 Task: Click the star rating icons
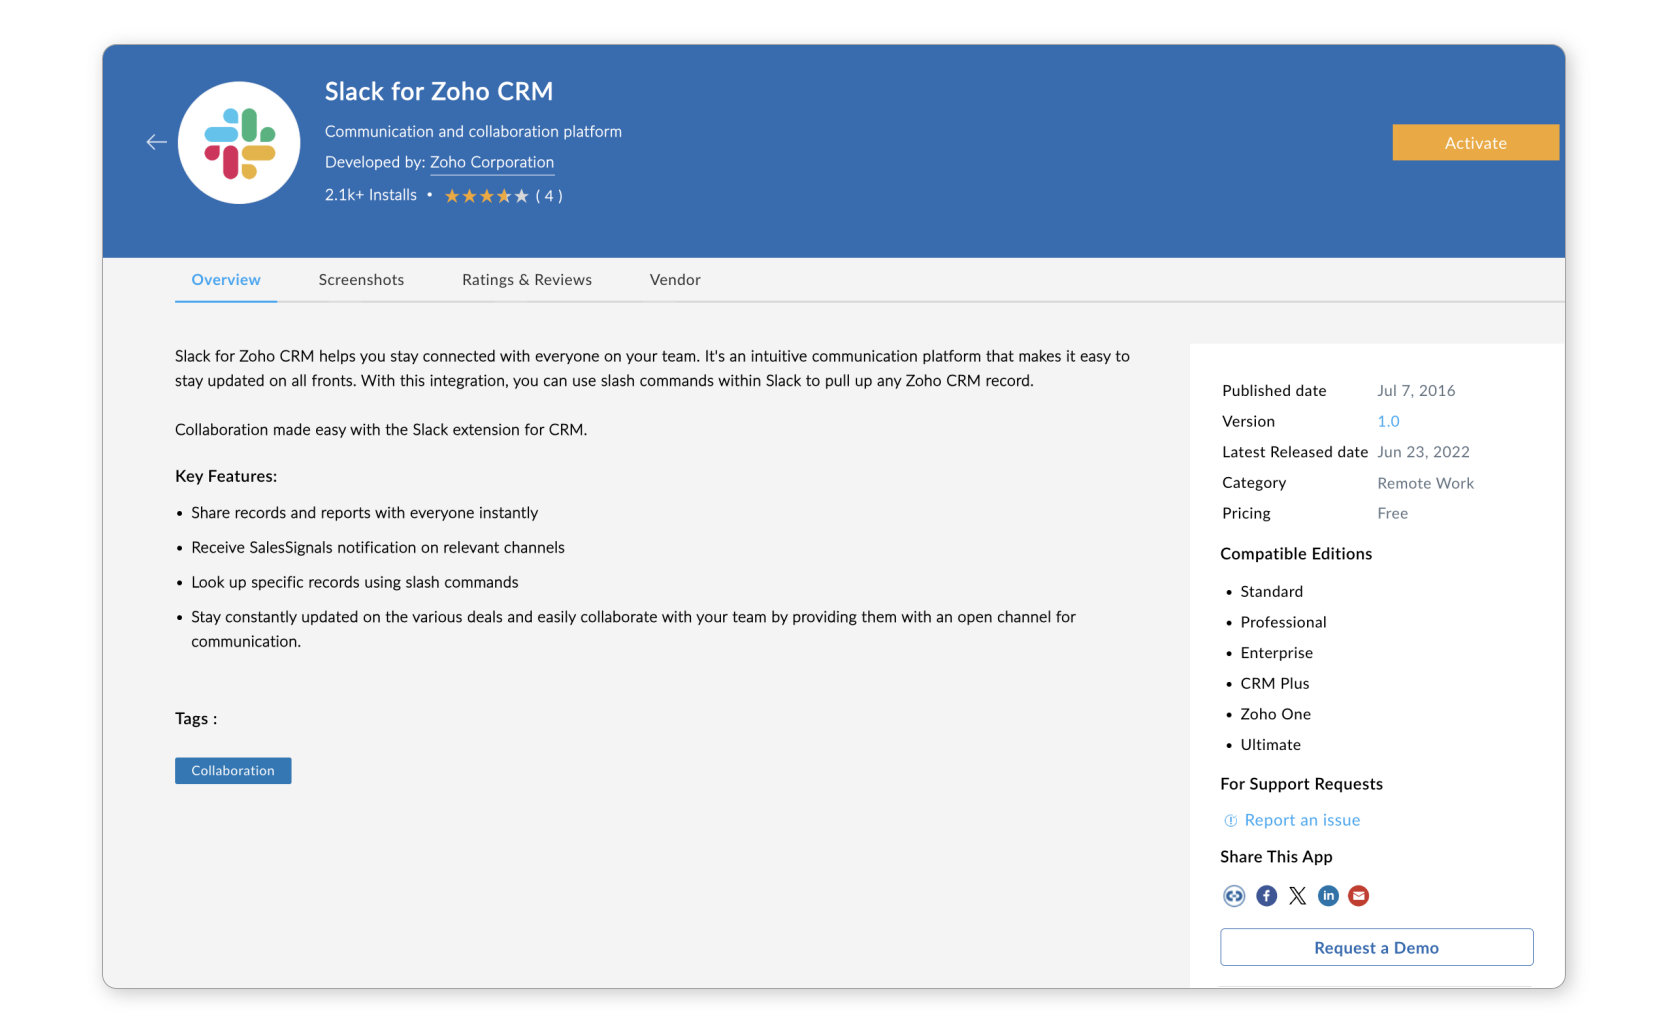tap(486, 196)
